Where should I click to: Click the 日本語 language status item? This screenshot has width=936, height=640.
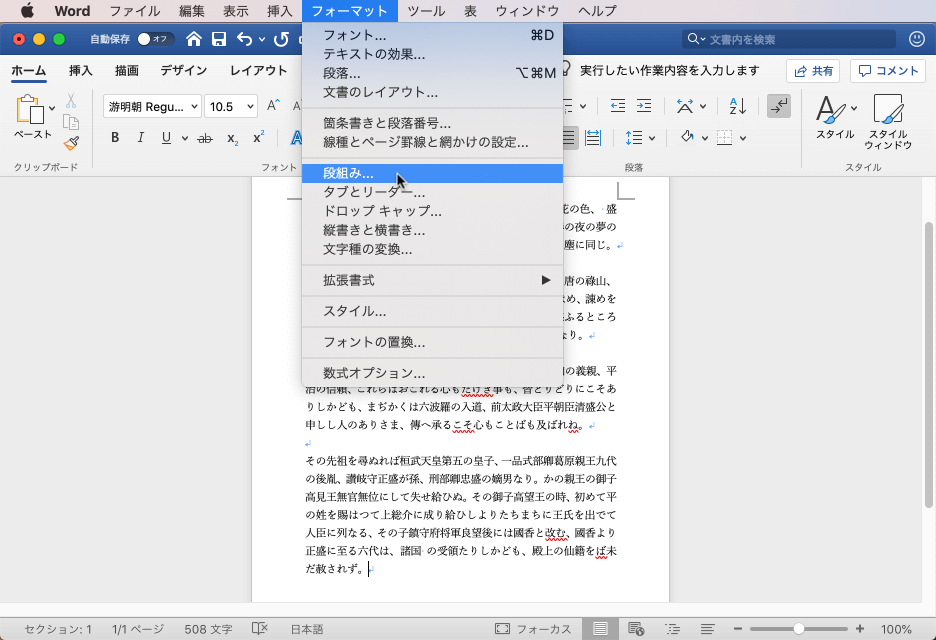(307, 629)
